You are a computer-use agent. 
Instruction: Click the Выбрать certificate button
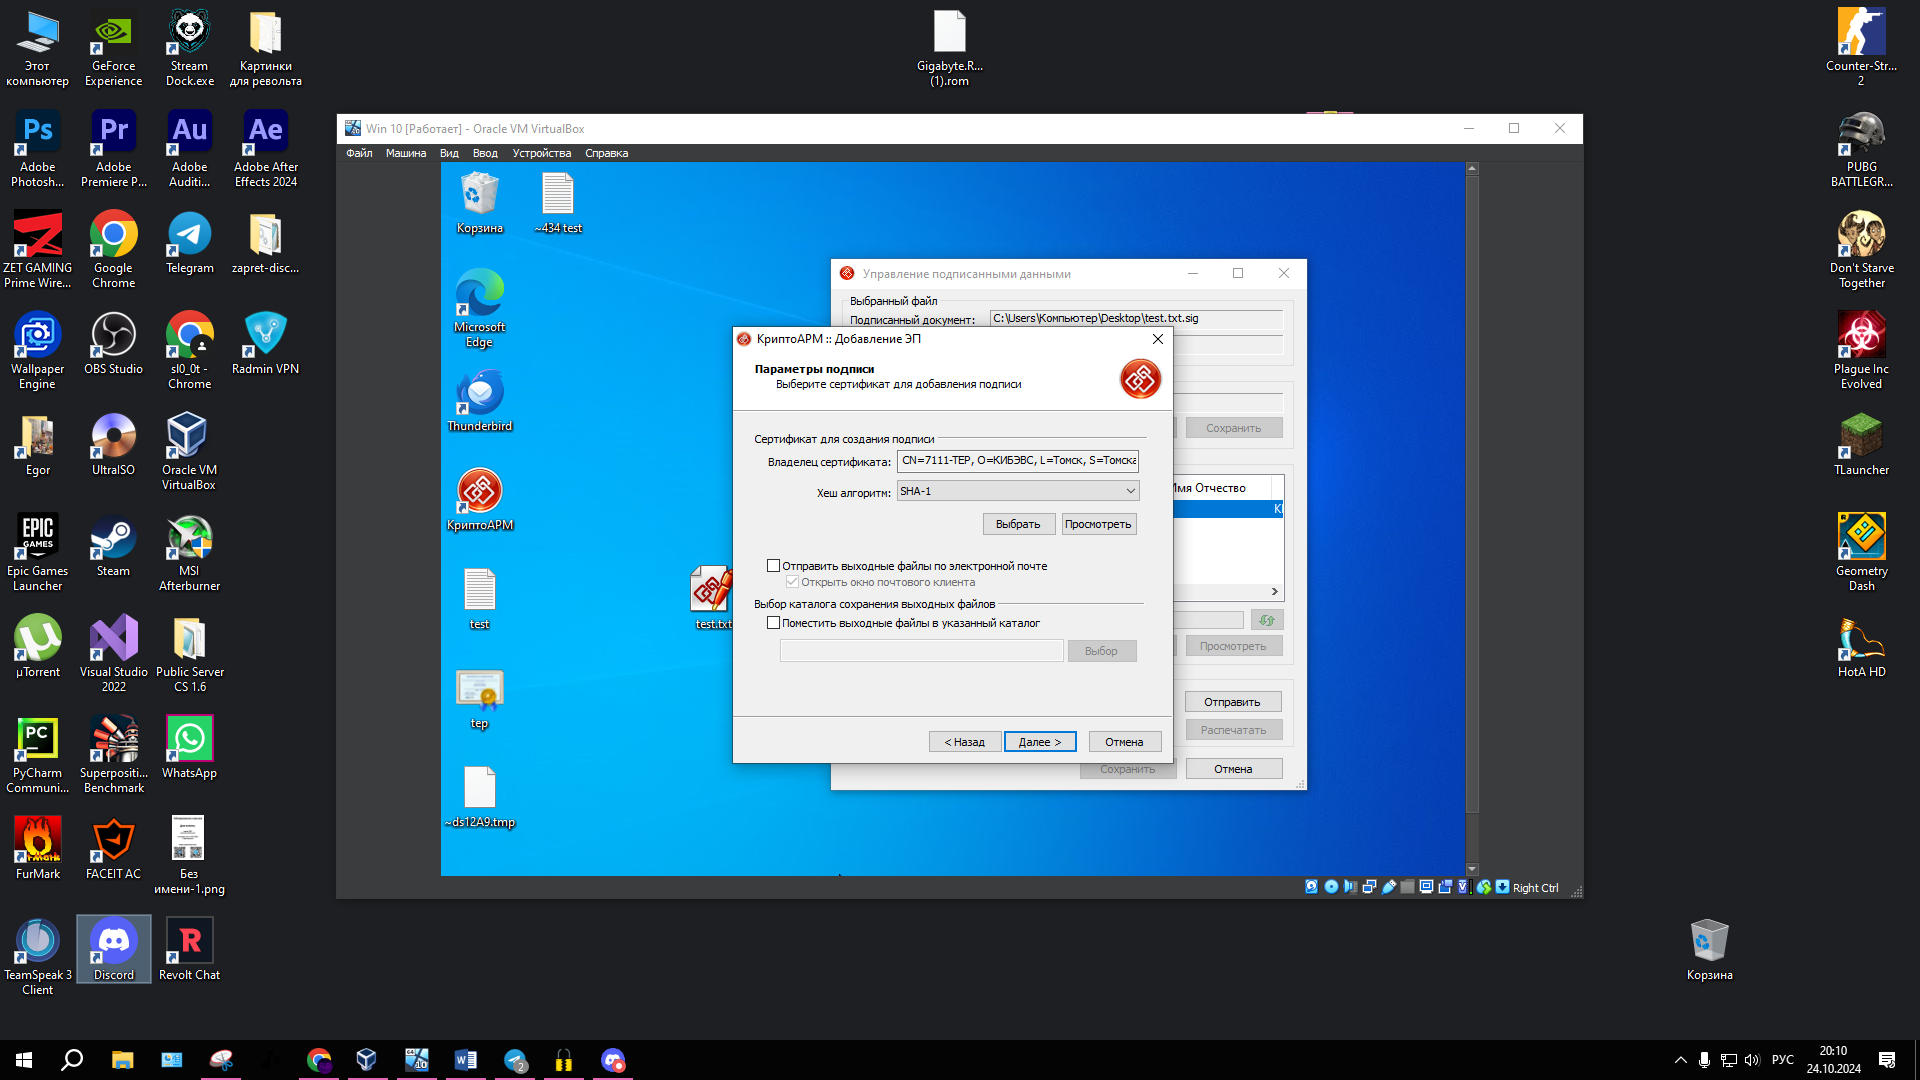(1018, 524)
